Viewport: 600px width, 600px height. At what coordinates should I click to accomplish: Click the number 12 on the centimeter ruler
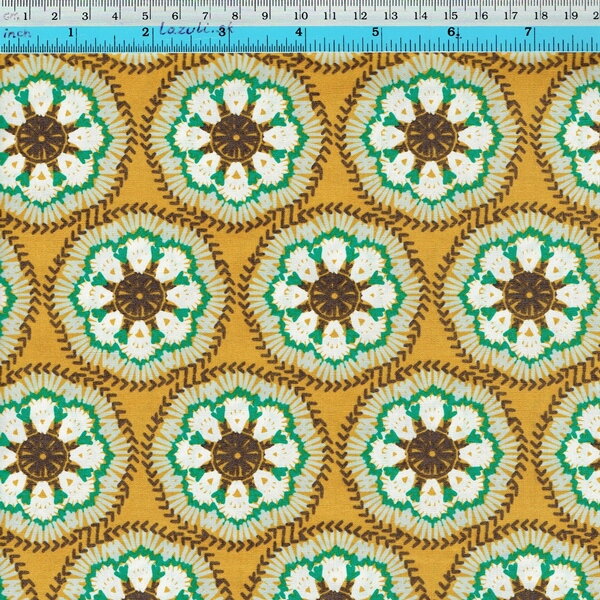[x=360, y=16]
